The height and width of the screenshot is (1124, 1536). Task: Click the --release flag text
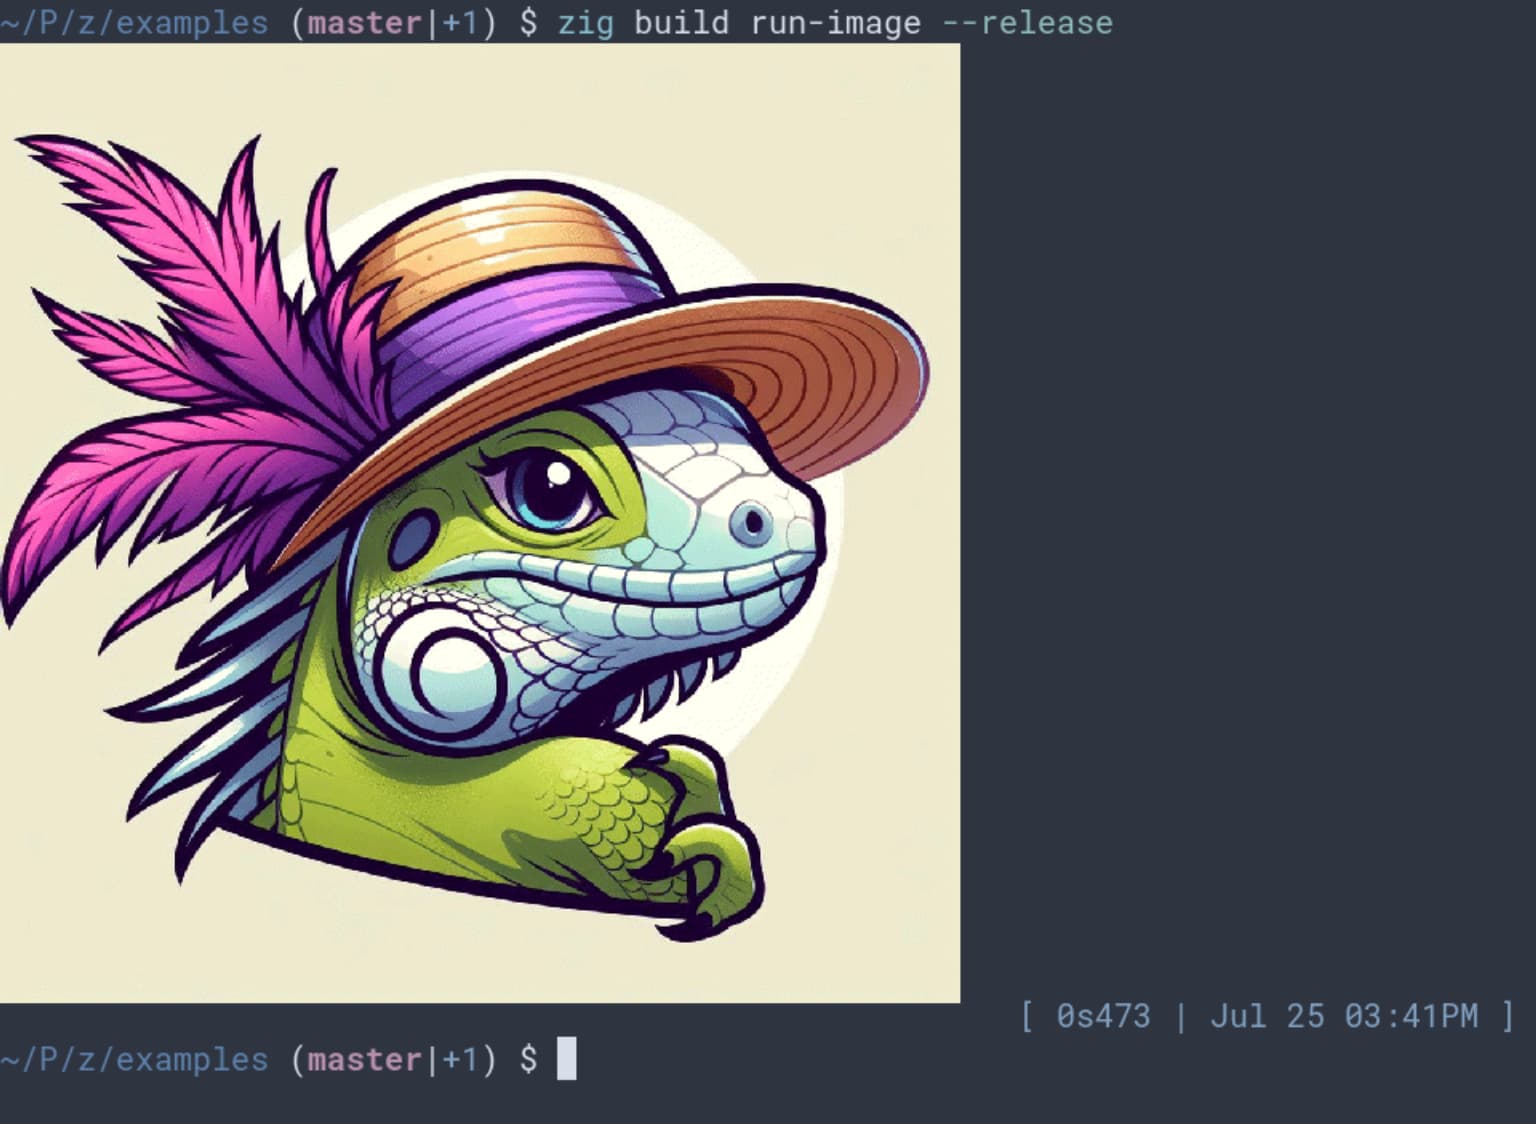[x=1027, y=22]
